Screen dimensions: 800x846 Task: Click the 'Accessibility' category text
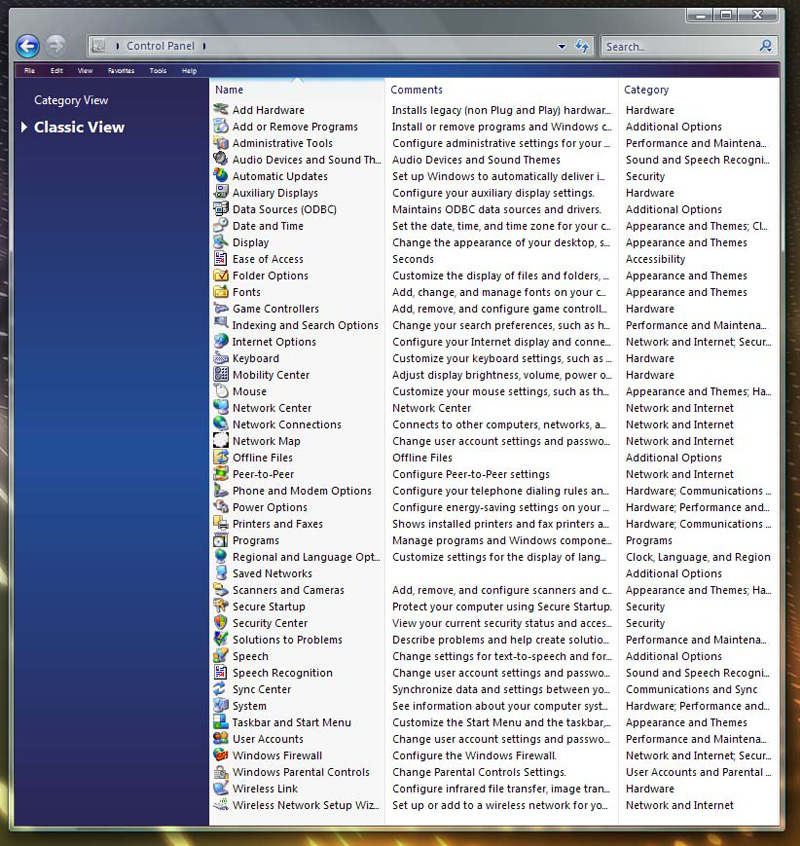click(655, 259)
